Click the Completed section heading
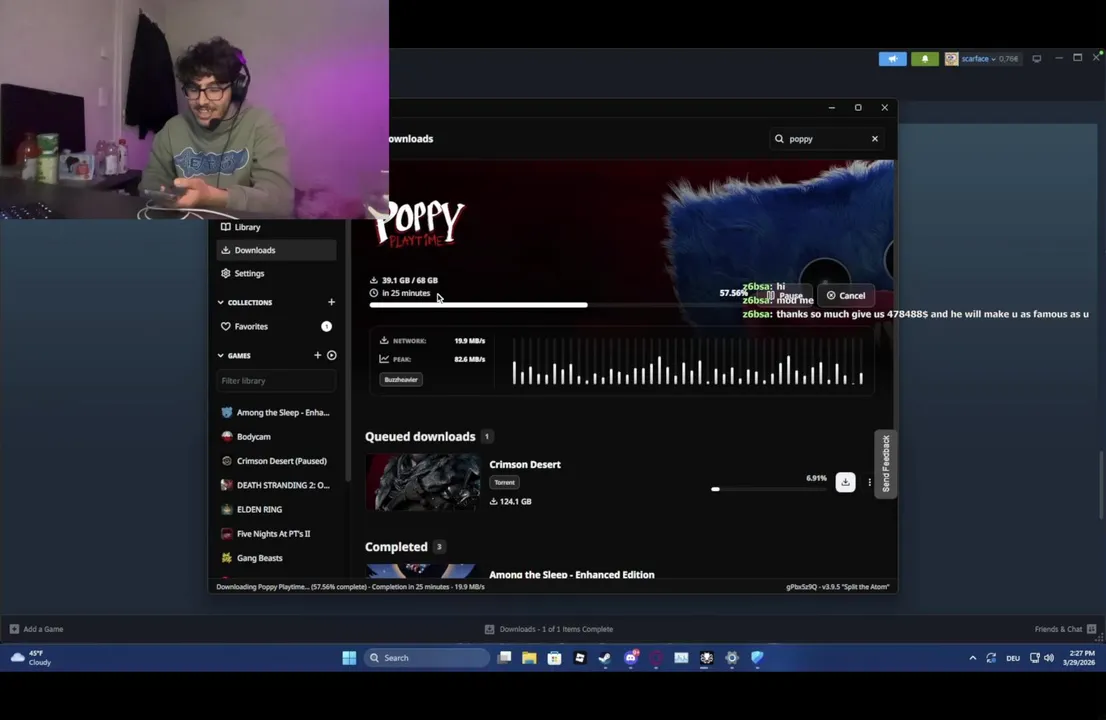This screenshot has height=720, width=1106. (x=396, y=547)
